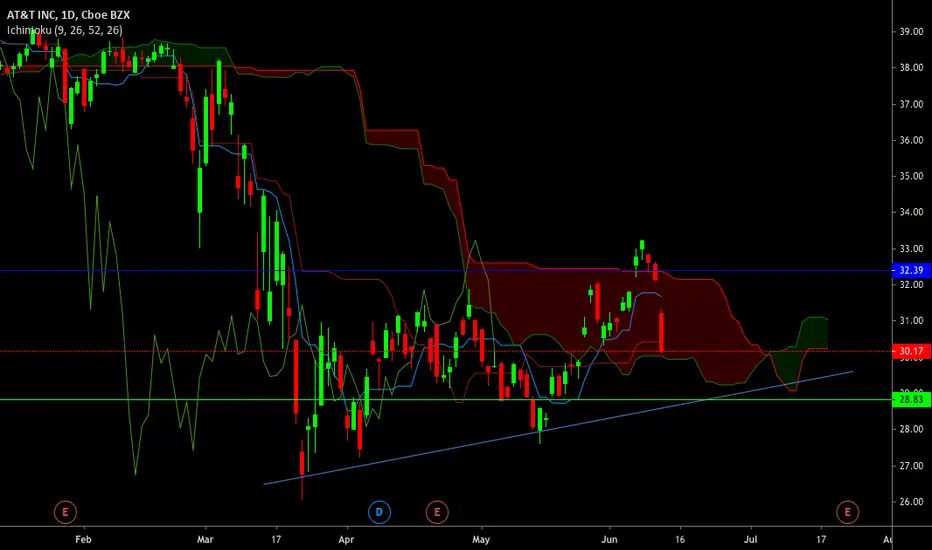Click the 27.00 price axis value
Viewport: 932px width, 550px height.
(x=911, y=466)
